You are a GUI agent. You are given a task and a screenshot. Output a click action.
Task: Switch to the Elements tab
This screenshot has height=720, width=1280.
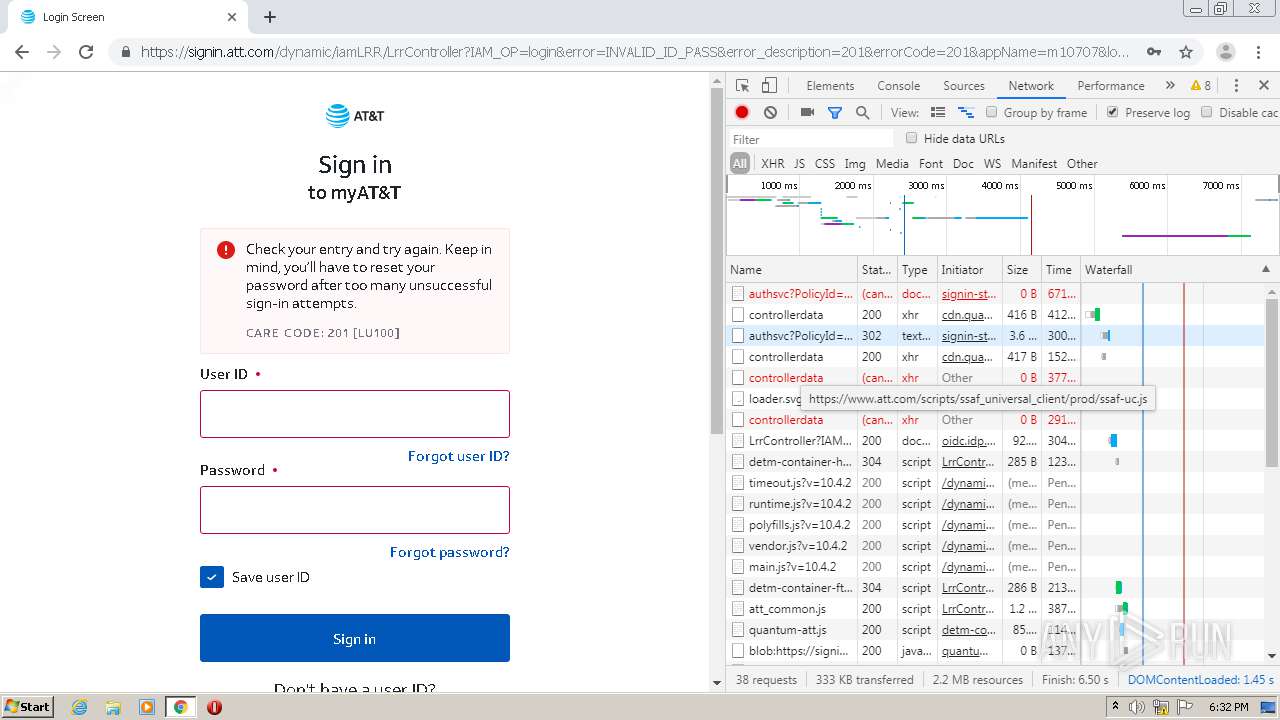coord(830,86)
